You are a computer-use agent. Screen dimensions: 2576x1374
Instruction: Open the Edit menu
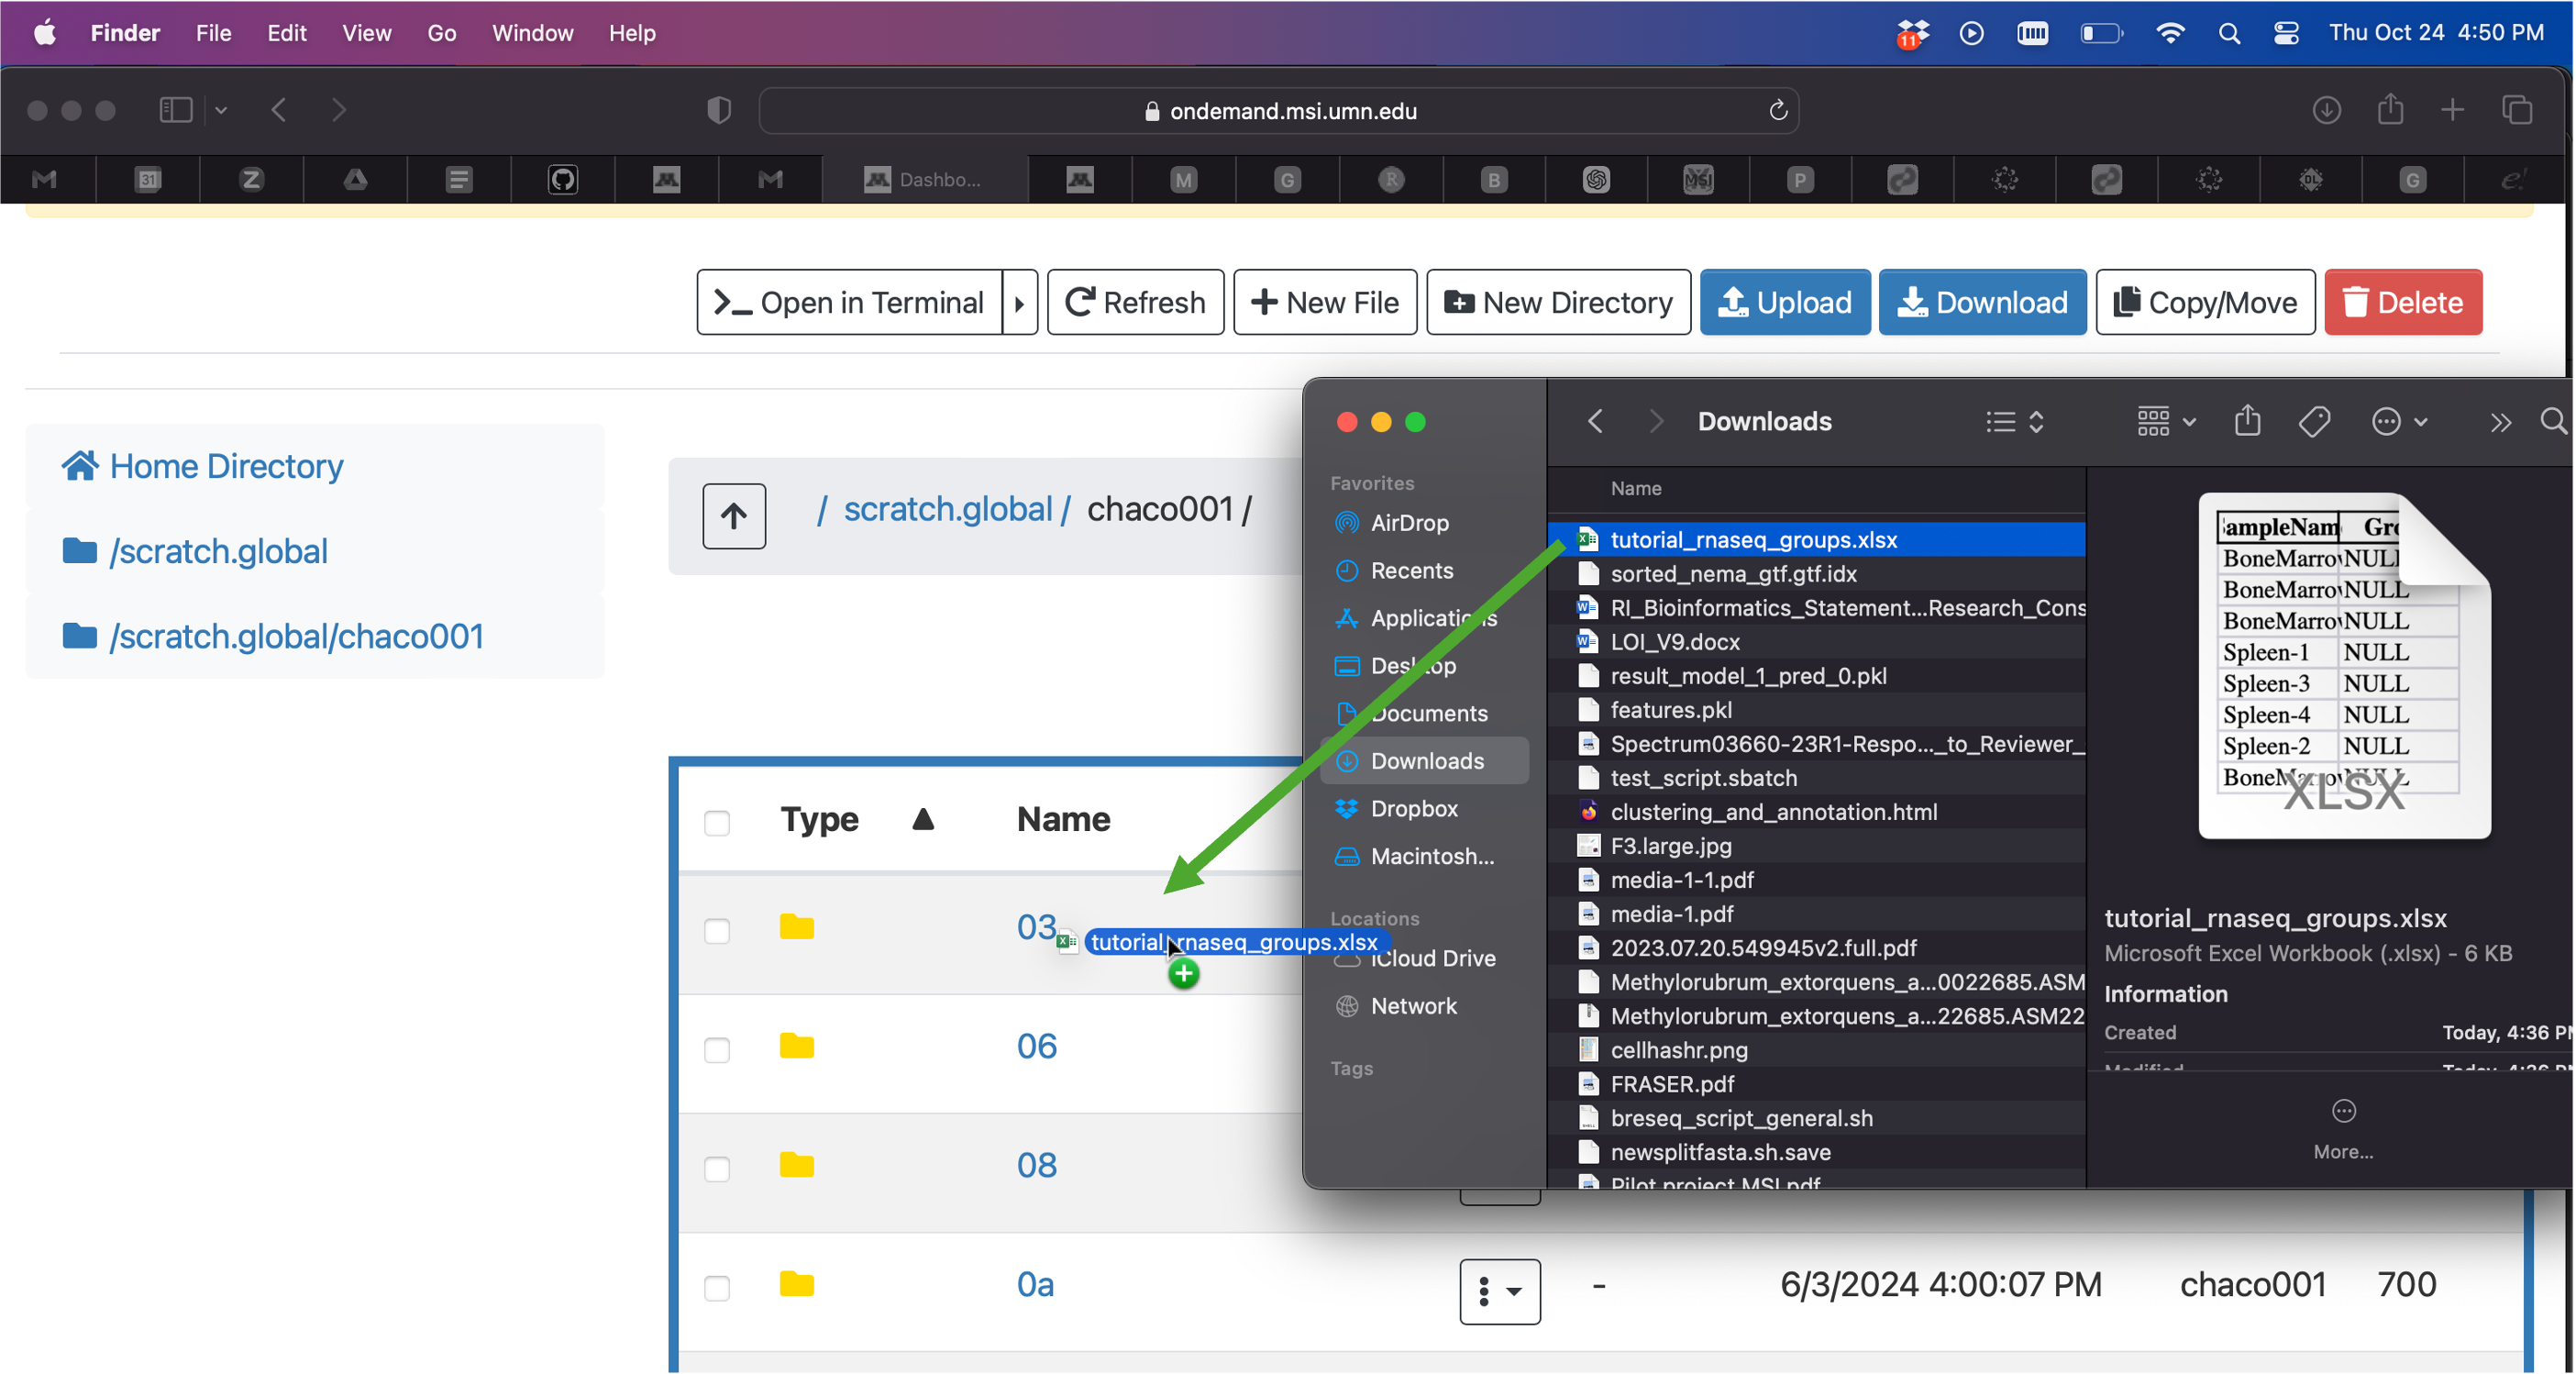pos(286,33)
